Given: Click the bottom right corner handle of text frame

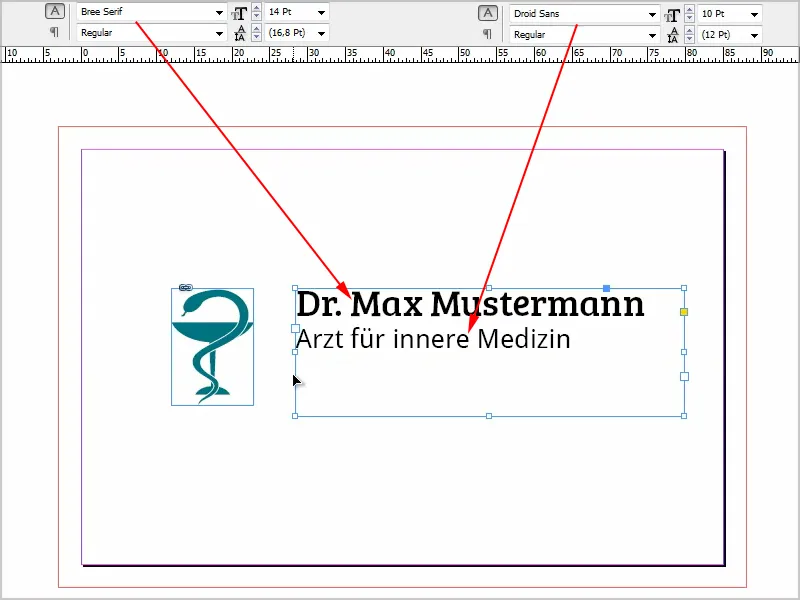Looking at the screenshot, I should click(684, 416).
